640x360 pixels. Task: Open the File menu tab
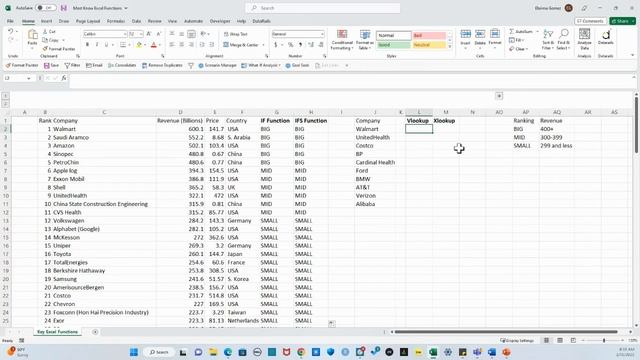pyautogui.click(x=10, y=21)
